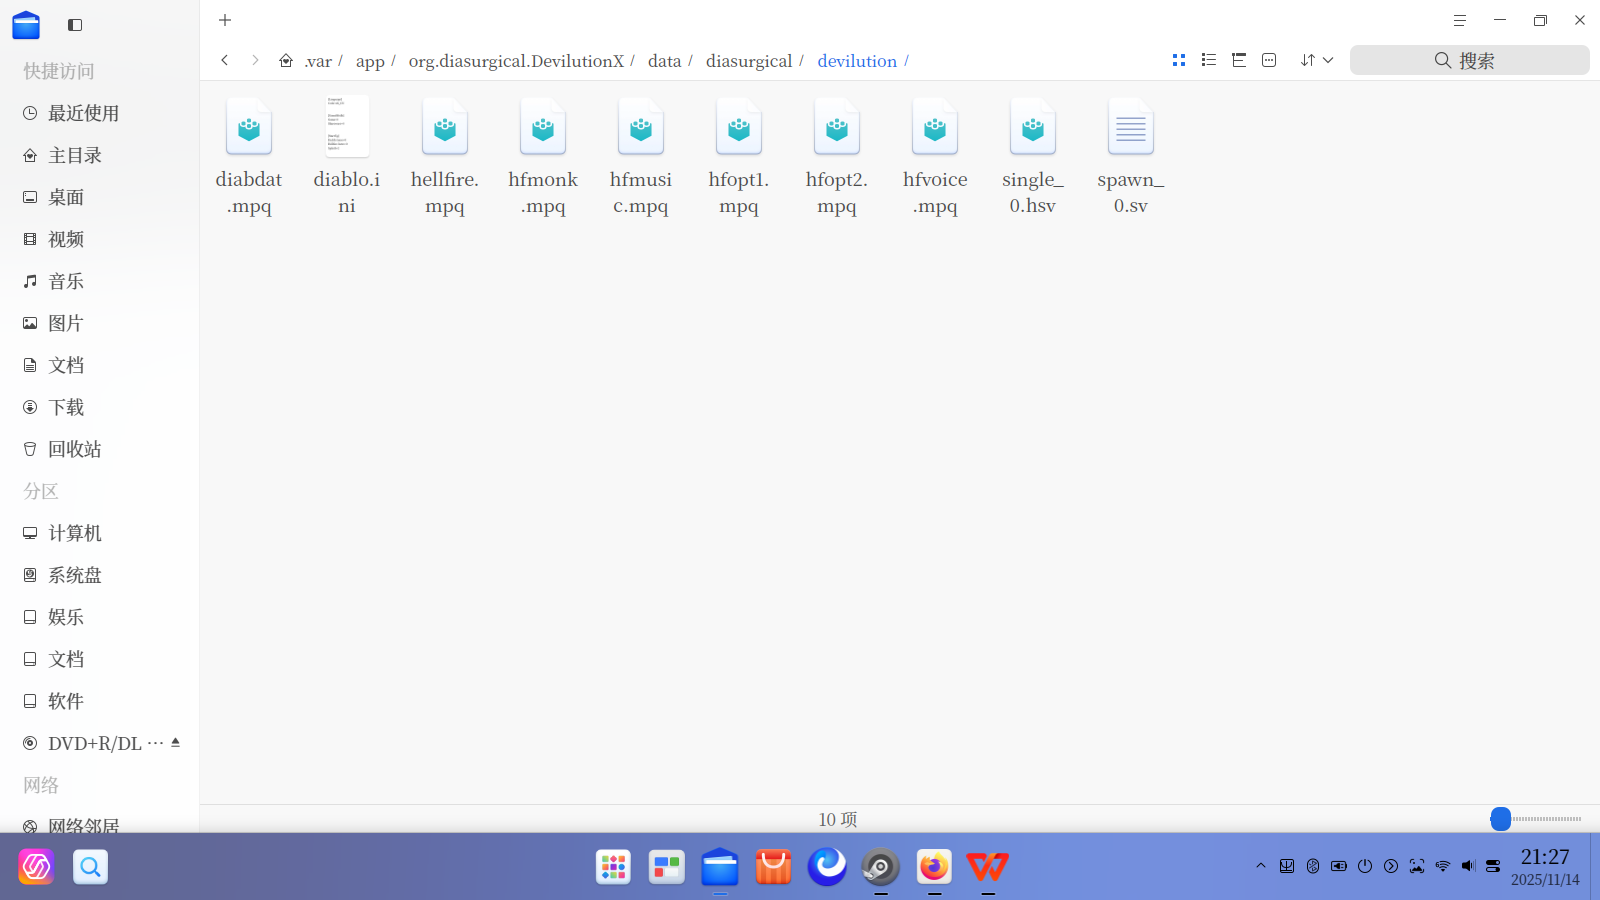This screenshot has height=900, width=1600.
Task: Open the hamburger main menu
Action: (1460, 20)
